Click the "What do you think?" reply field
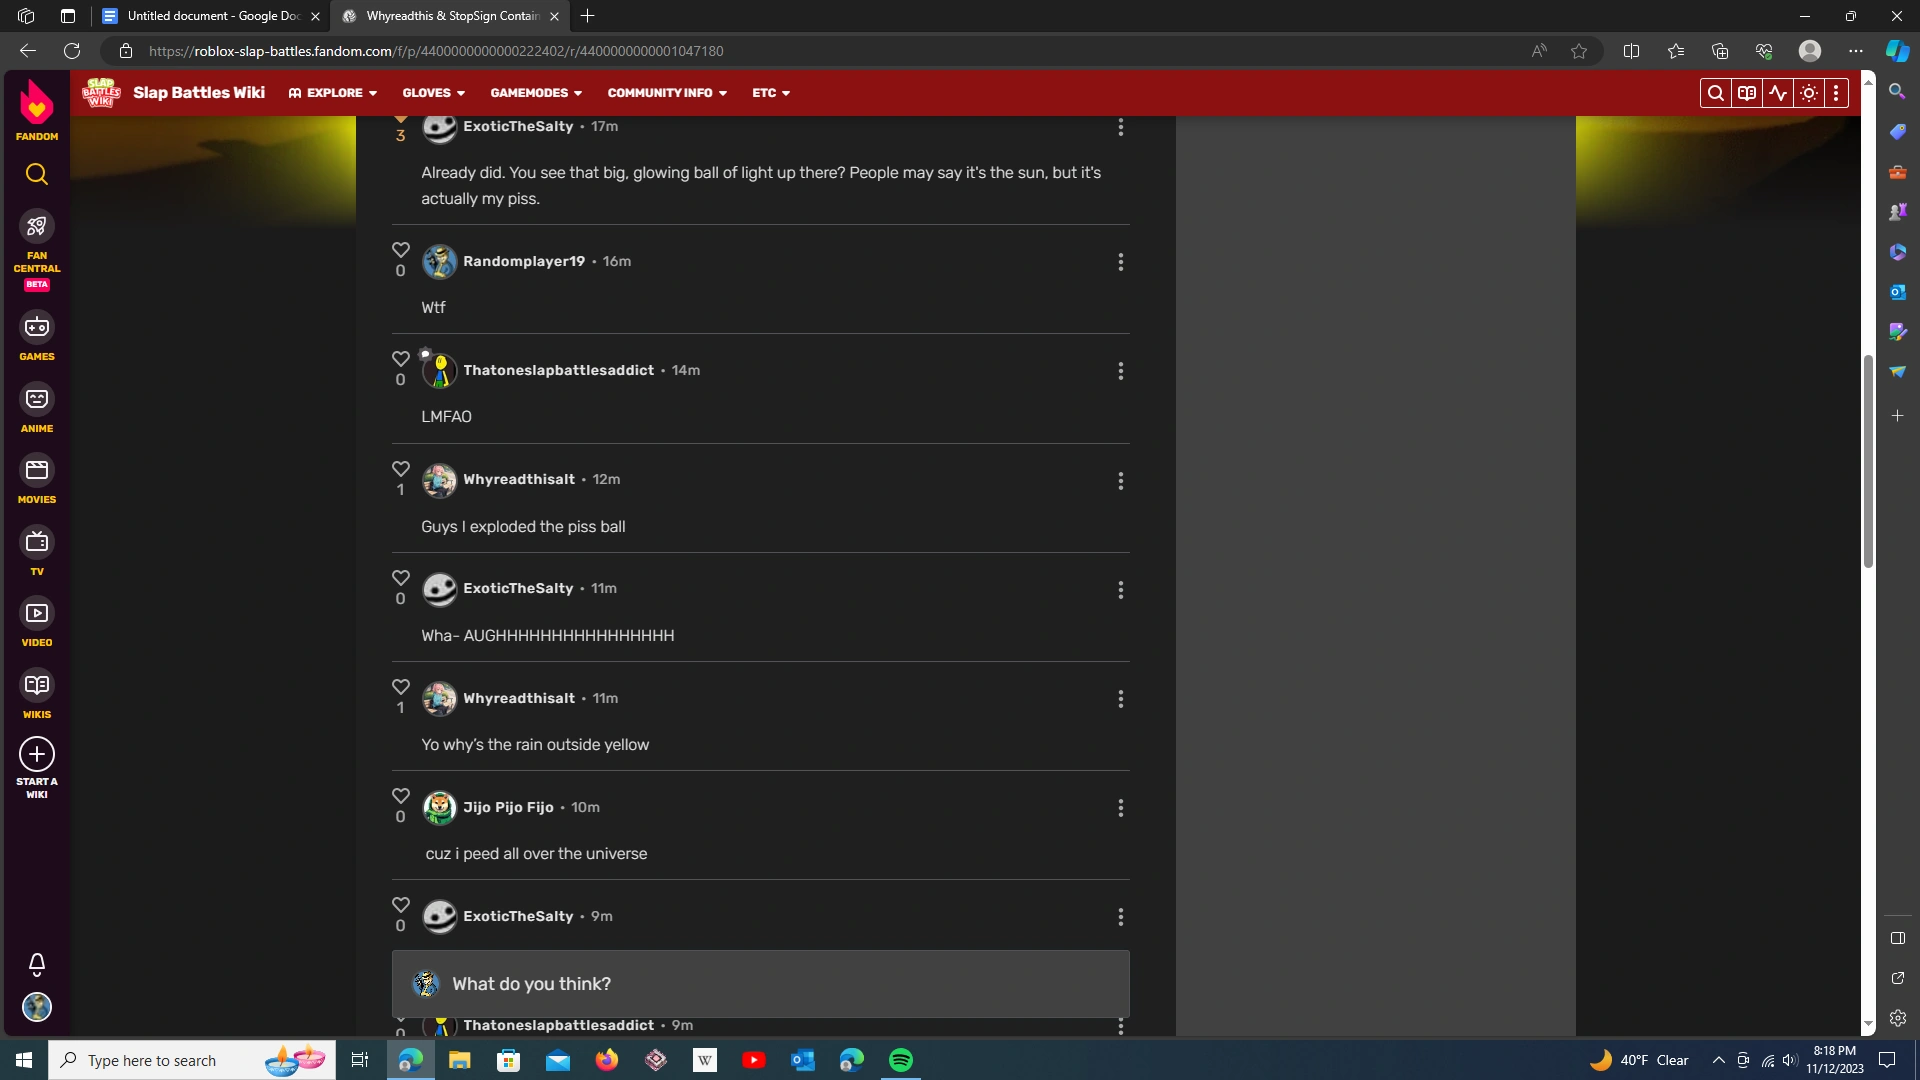Image resolution: width=1920 pixels, height=1080 pixels. coord(760,984)
